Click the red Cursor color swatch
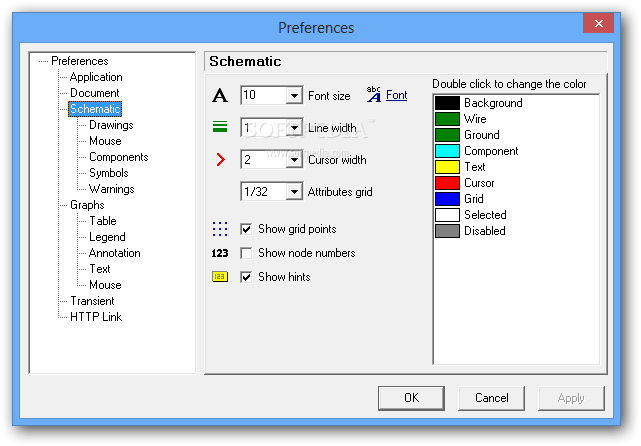This screenshot has height=446, width=641. tap(447, 183)
